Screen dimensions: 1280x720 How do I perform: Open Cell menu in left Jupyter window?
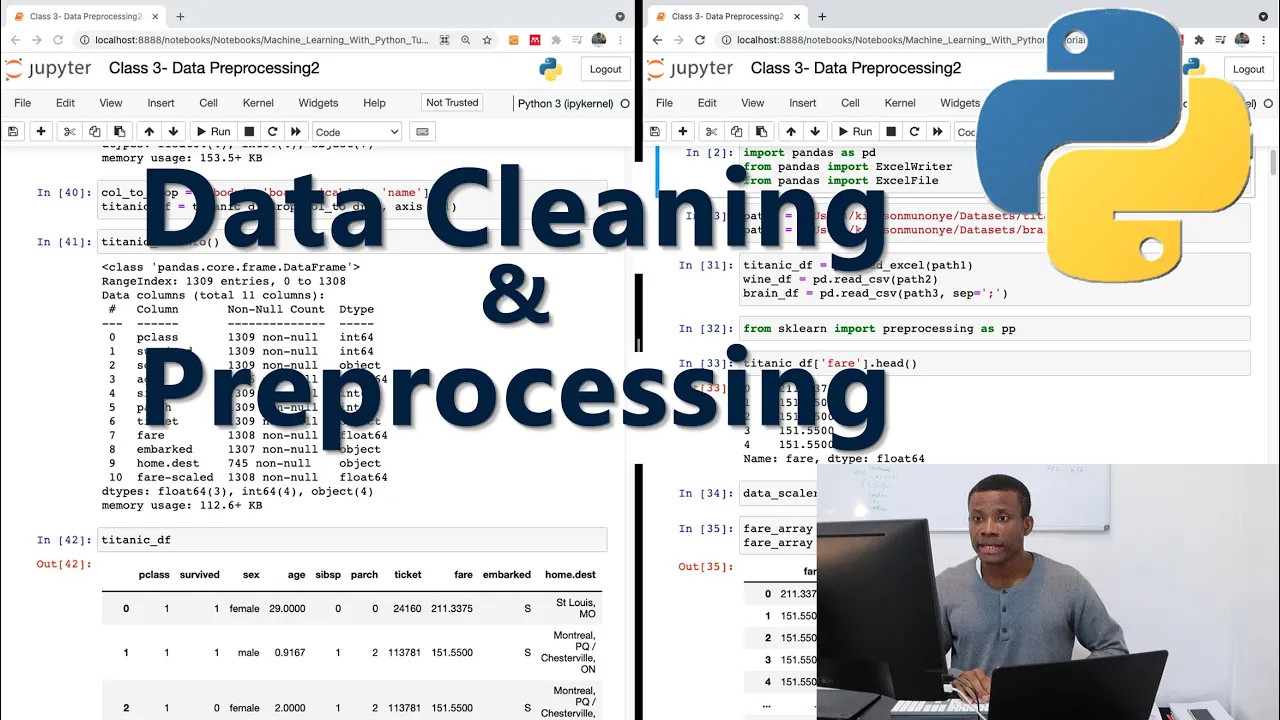pyautogui.click(x=208, y=103)
